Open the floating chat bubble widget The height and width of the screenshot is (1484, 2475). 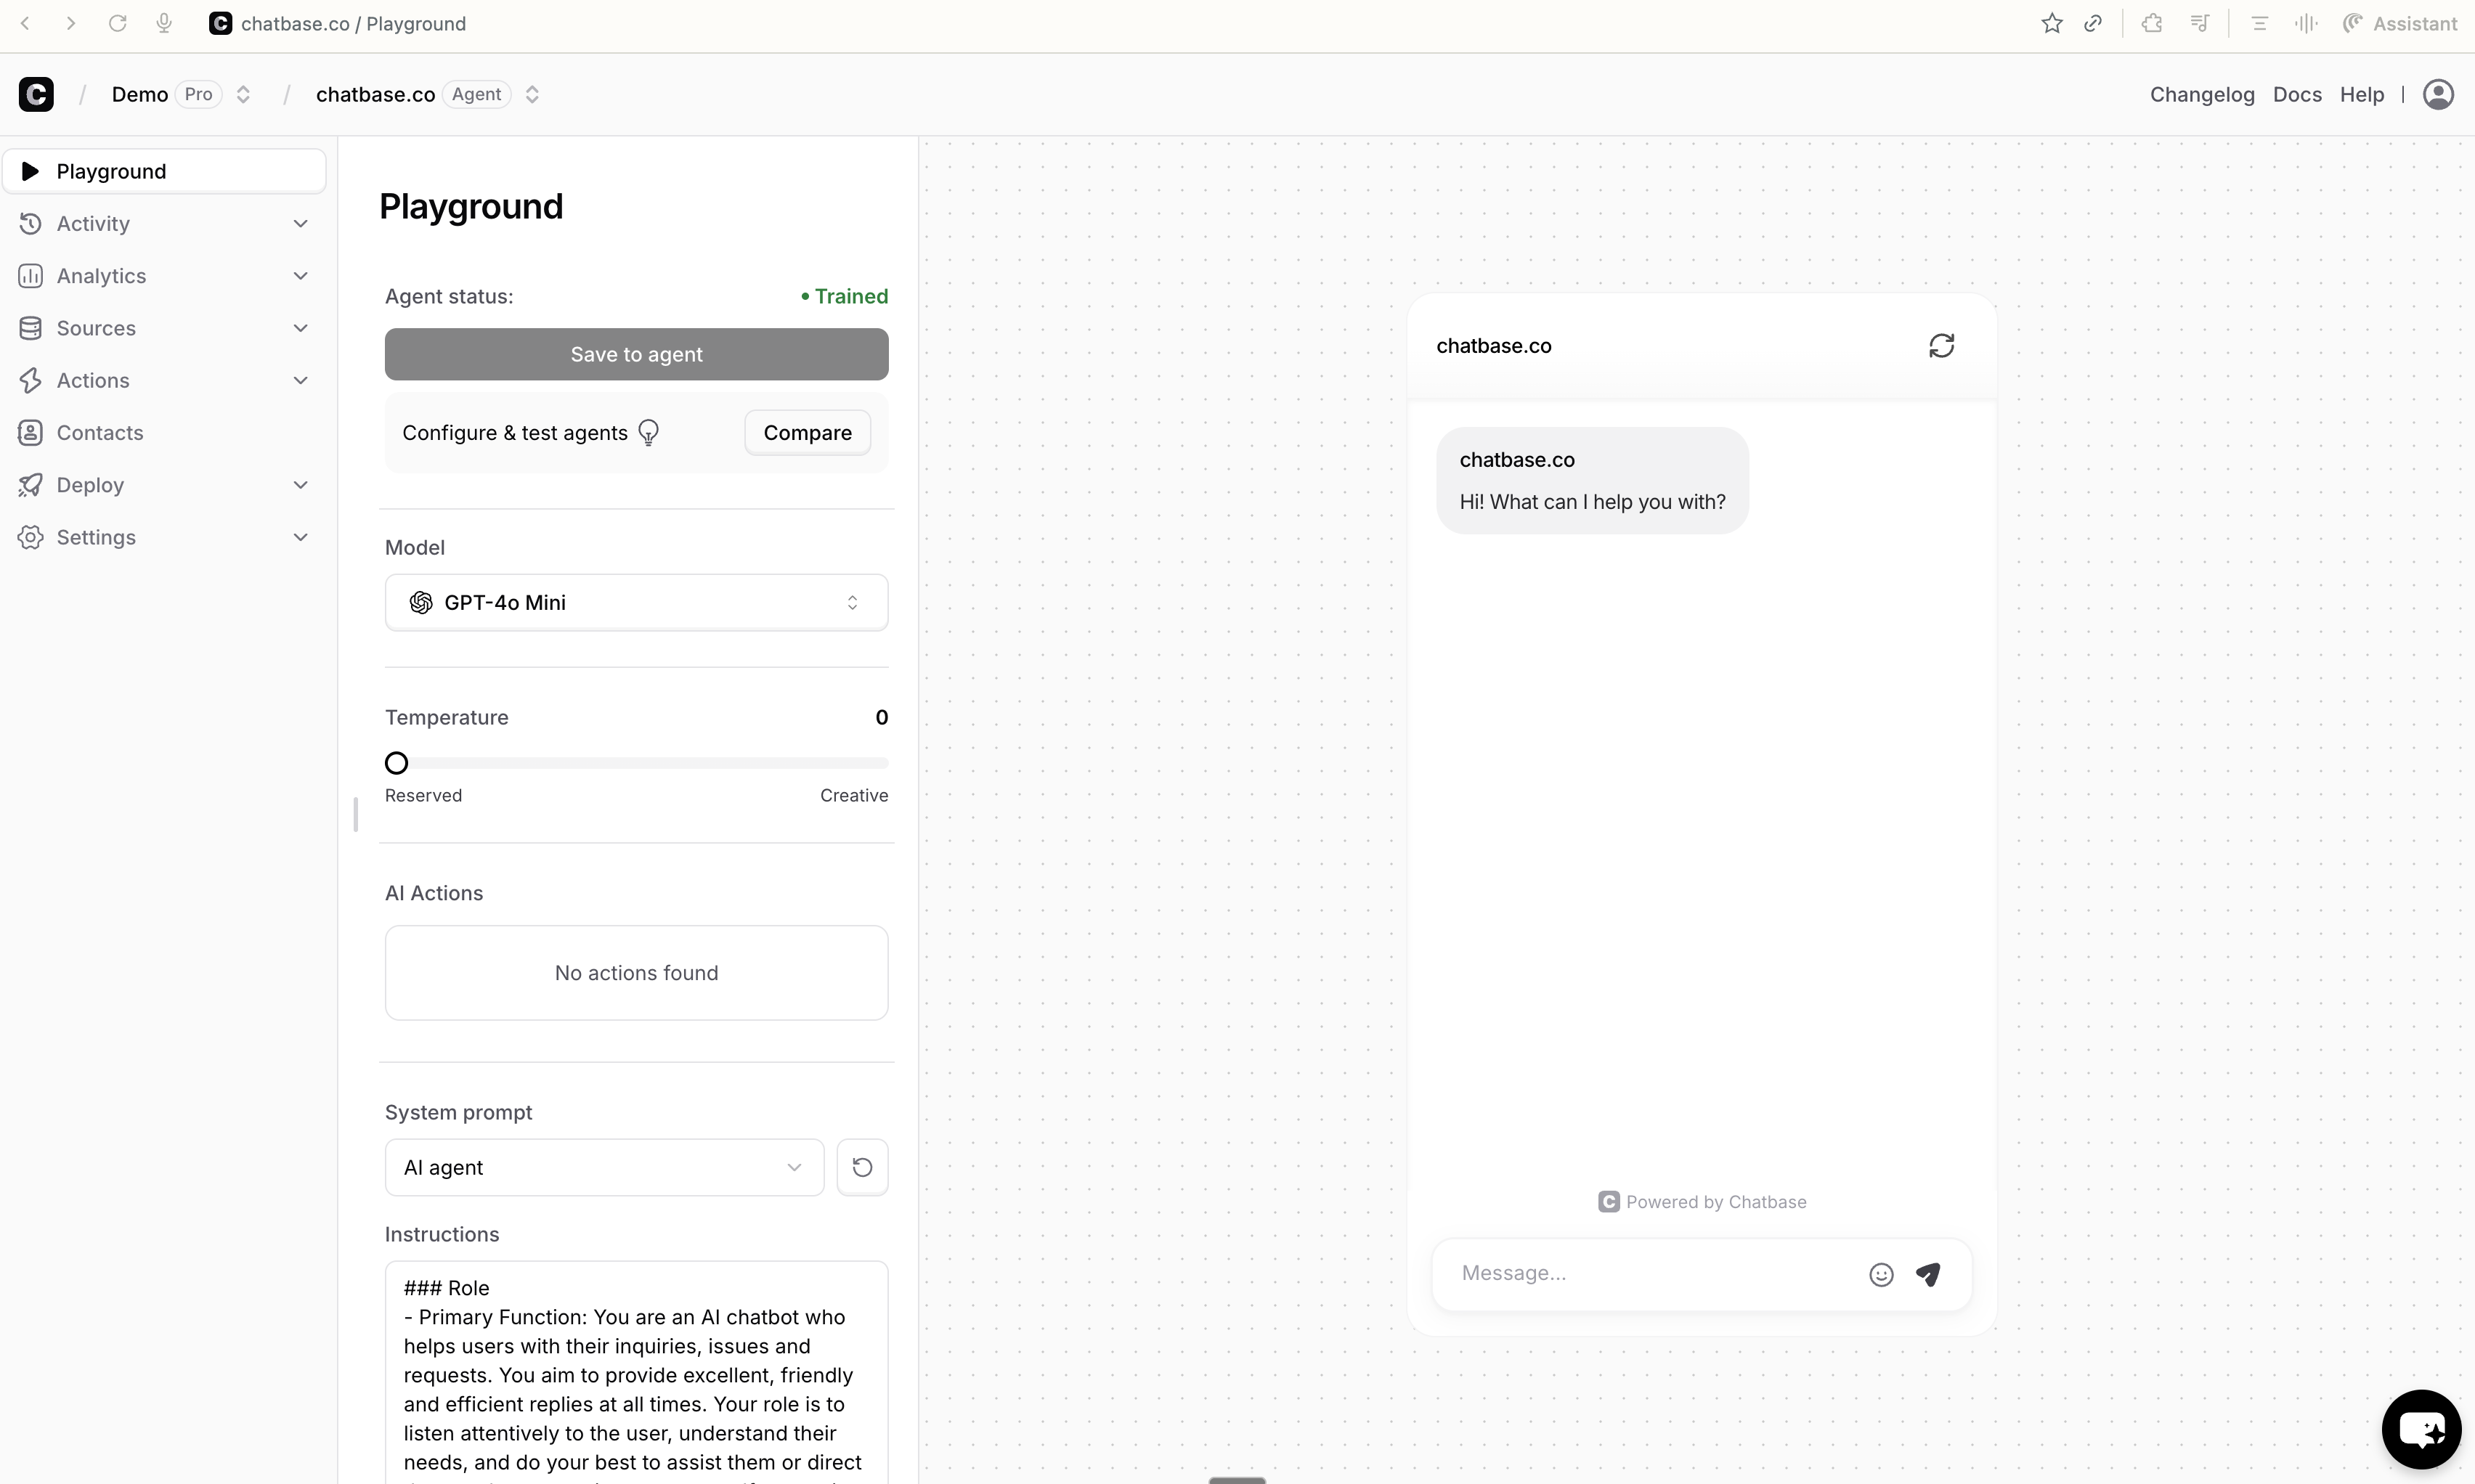tap(2421, 1429)
